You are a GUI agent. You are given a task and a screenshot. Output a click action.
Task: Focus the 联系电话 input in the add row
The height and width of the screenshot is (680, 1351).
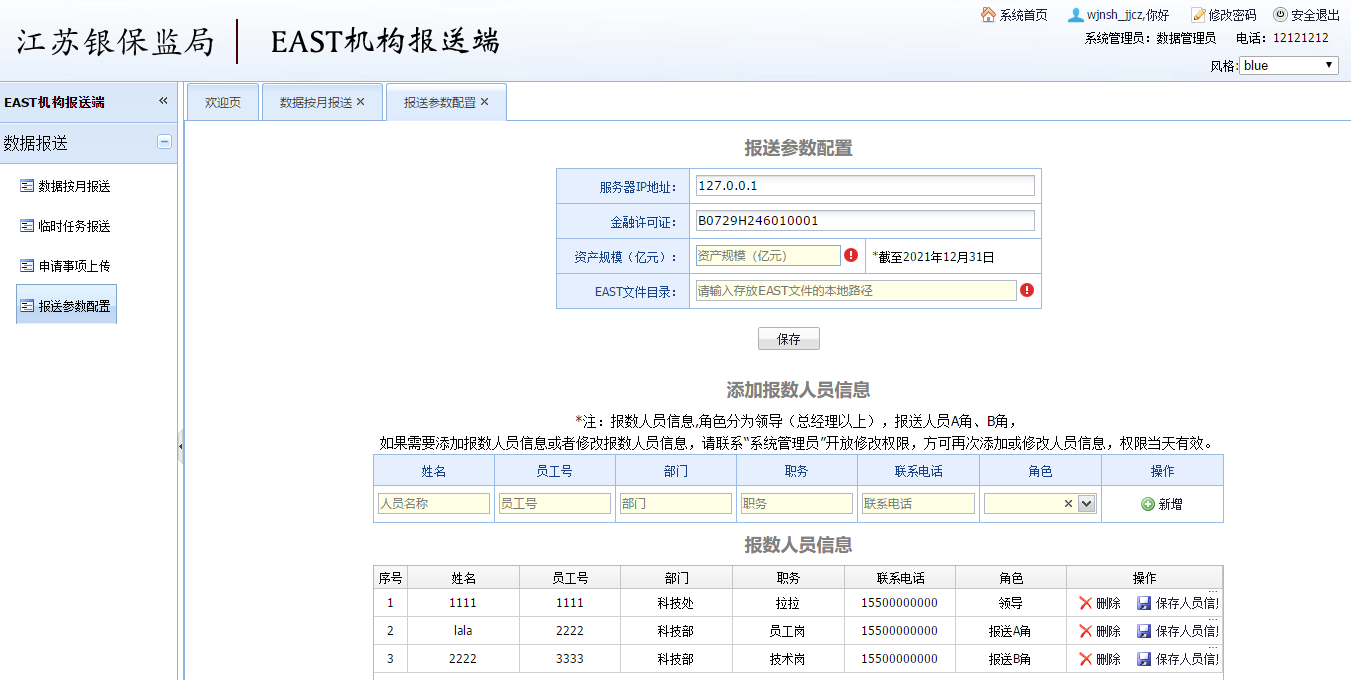918,504
